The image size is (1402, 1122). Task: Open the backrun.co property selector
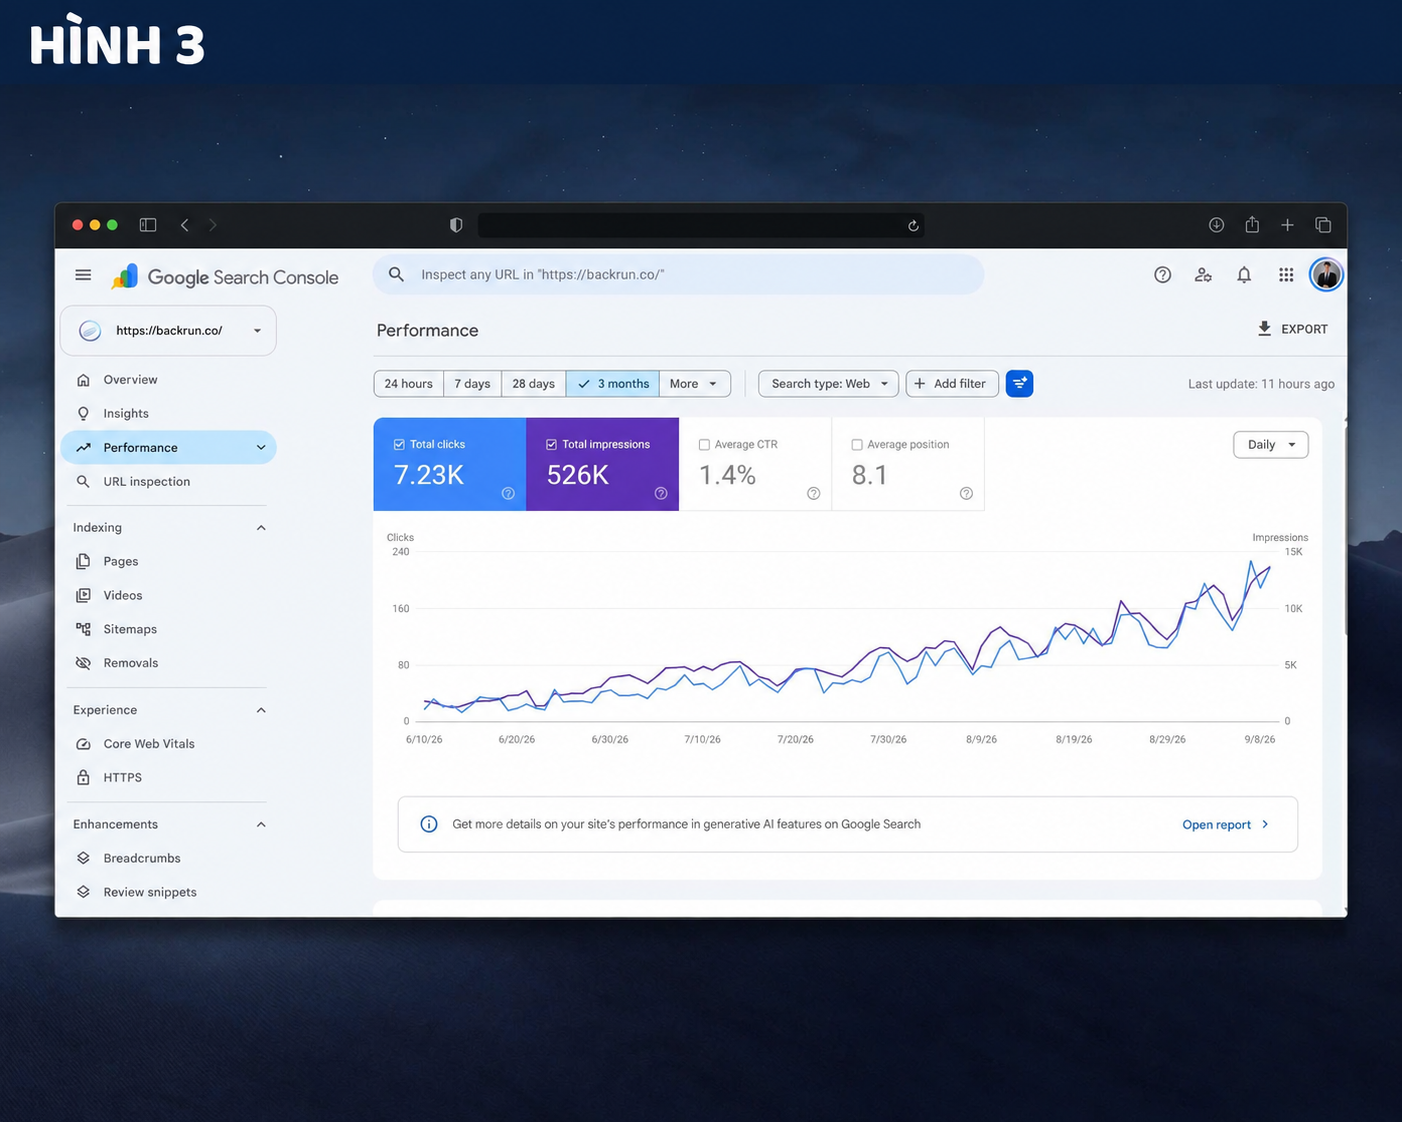coord(168,331)
